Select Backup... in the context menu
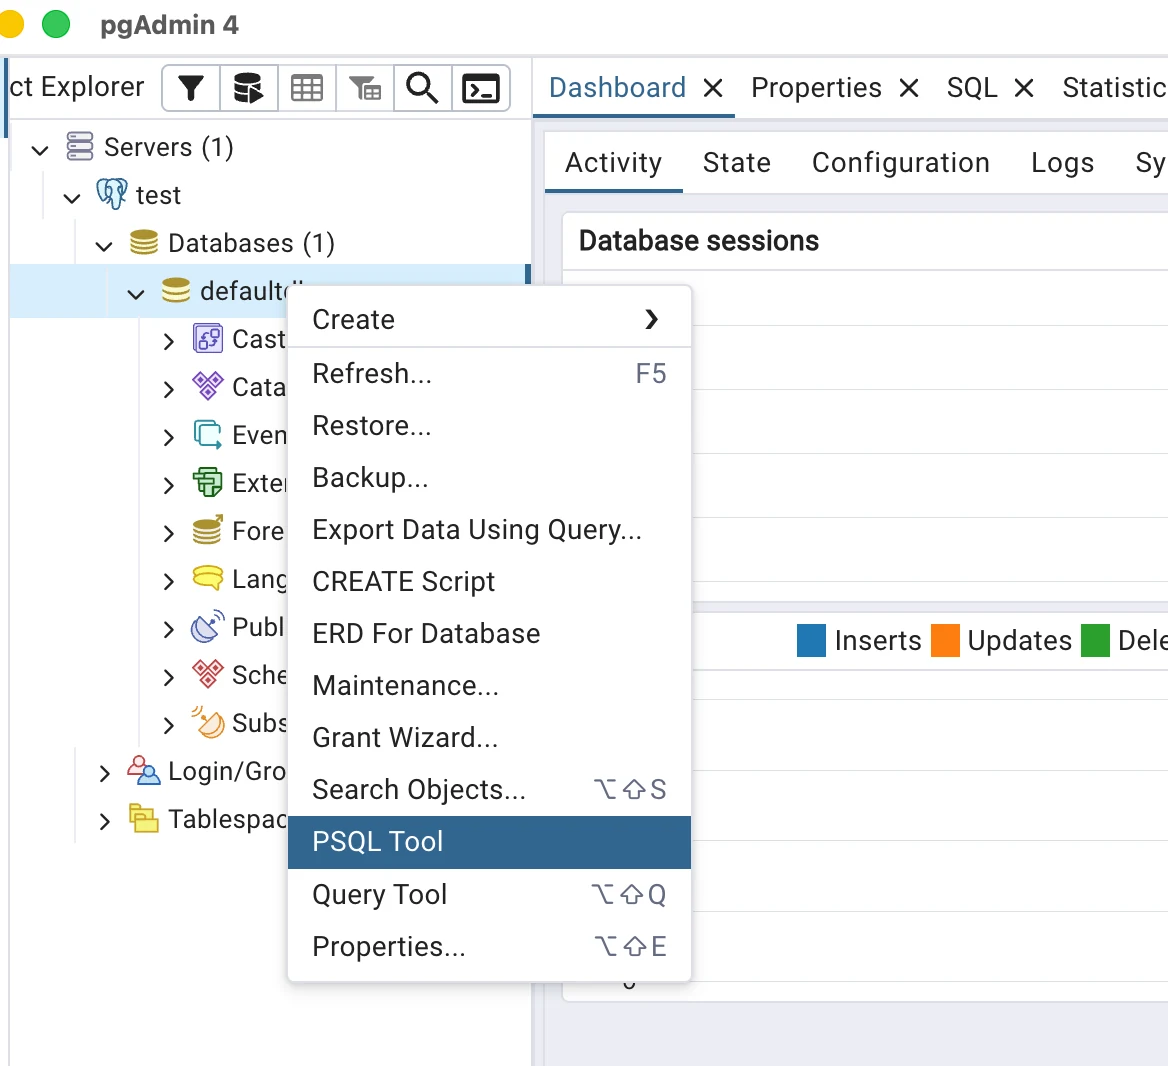 pos(489,478)
